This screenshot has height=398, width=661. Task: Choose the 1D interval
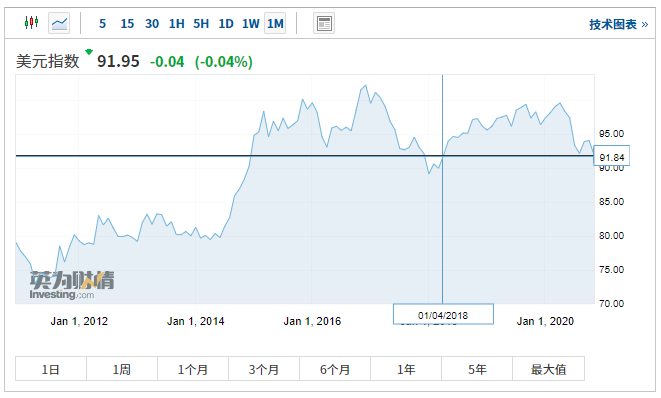pos(226,24)
